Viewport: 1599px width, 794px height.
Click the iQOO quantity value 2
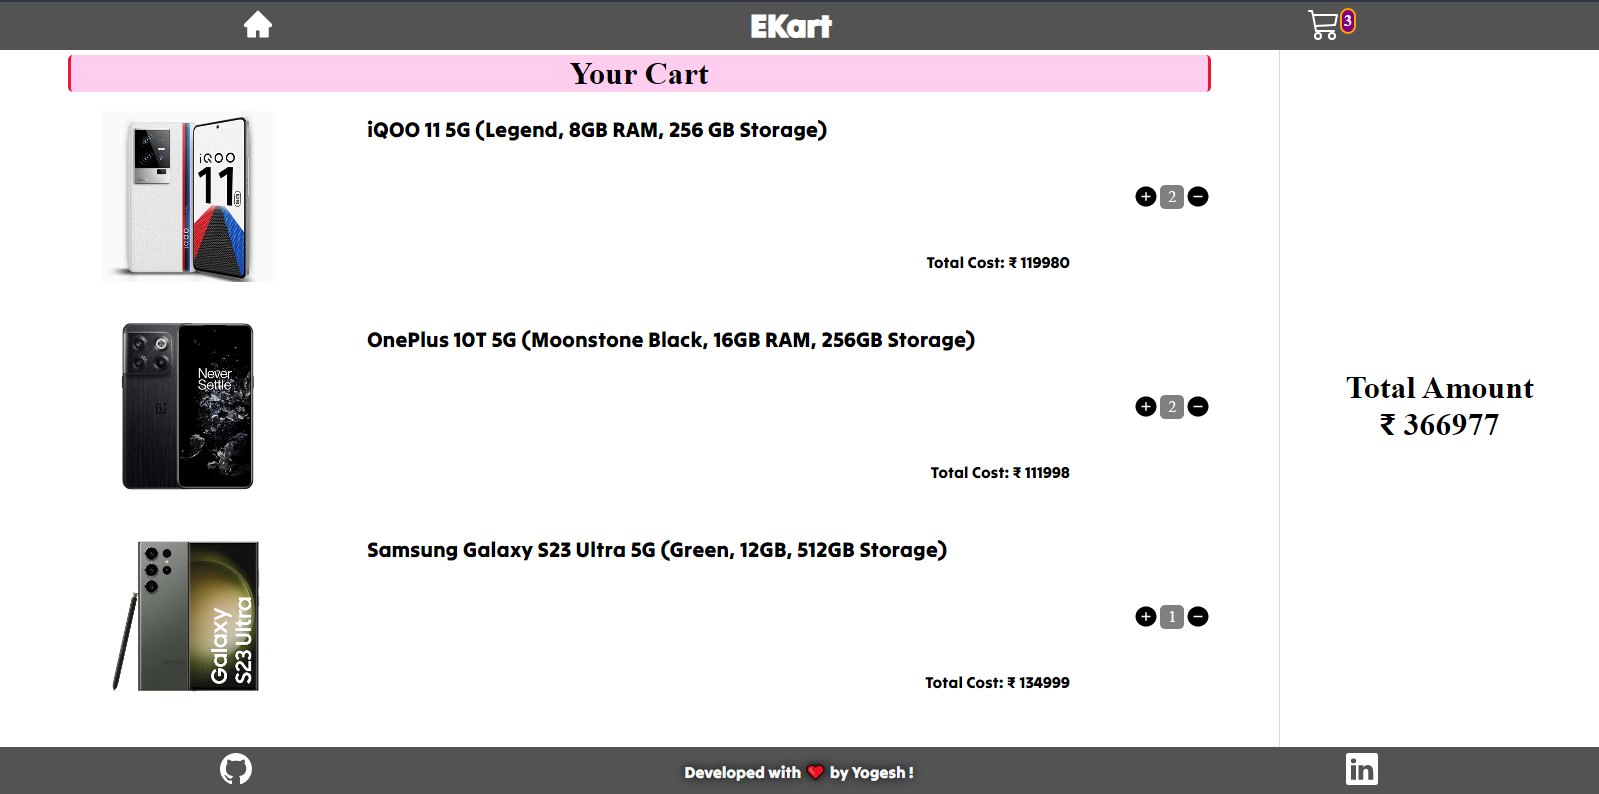coord(1172,197)
